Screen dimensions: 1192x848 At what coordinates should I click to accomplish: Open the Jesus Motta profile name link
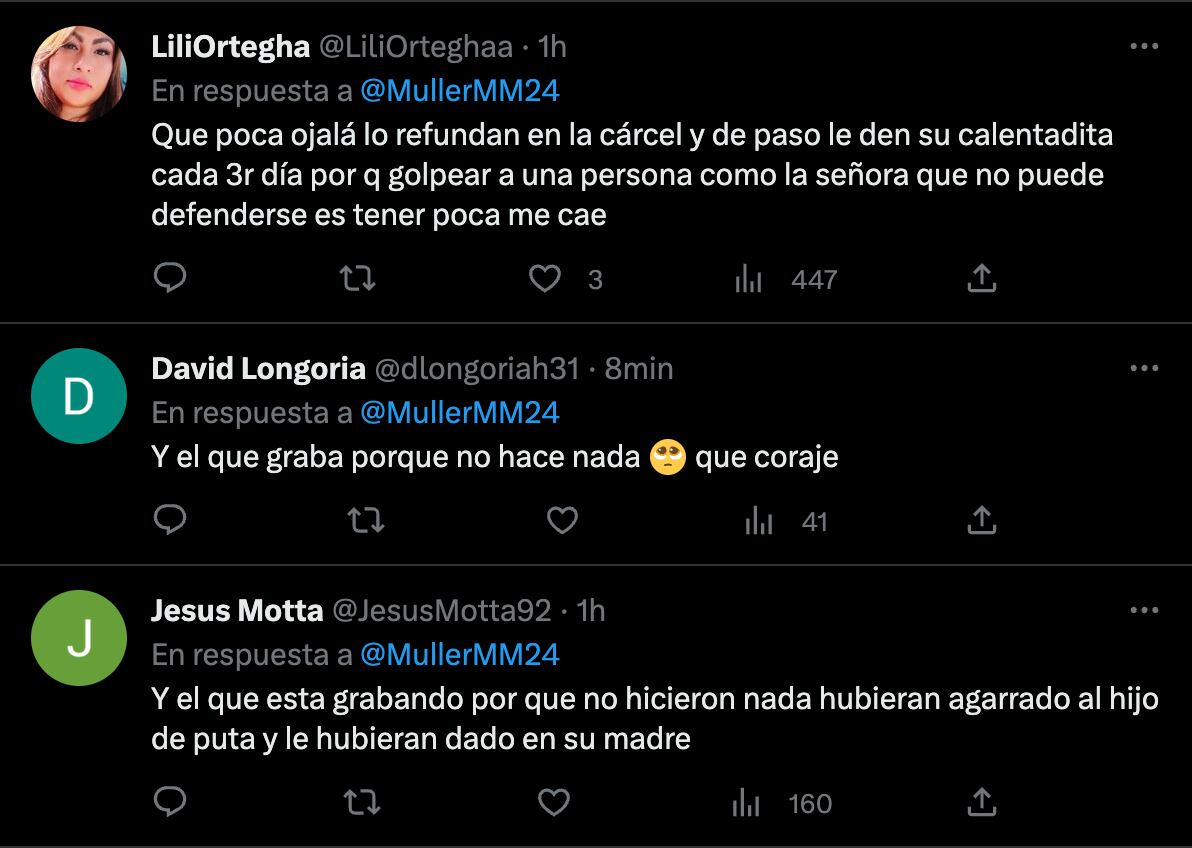[x=237, y=610]
